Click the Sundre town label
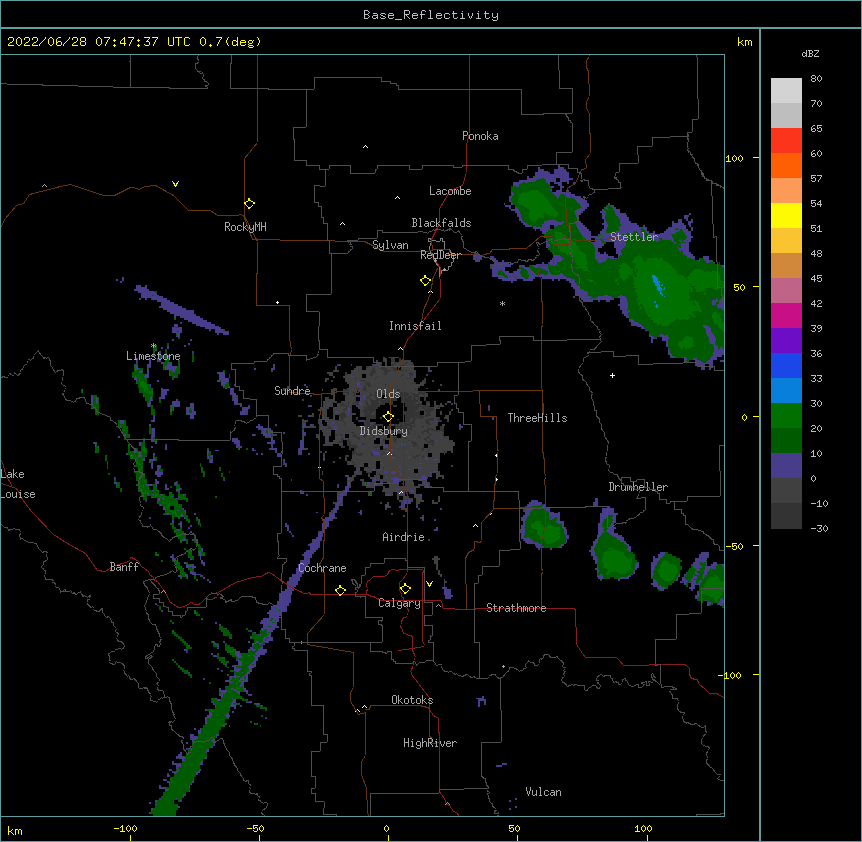Screen dimensions: 862x842 292,391
